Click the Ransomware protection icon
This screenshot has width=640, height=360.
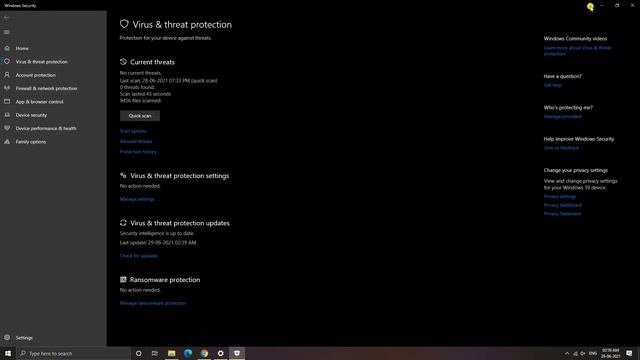(x=123, y=280)
